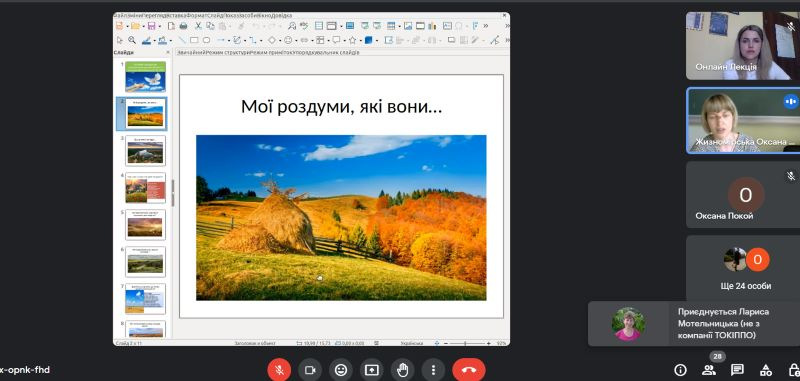Expand the Insert Table dropdown arrow
The width and height of the screenshot is (800, 381).
click(399, 27)
